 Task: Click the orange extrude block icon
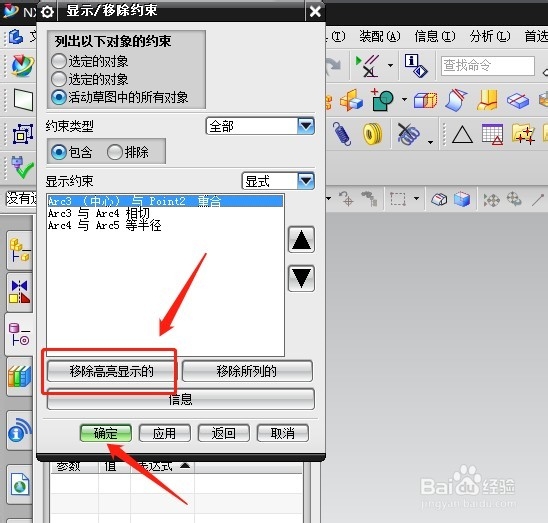(x=352, y=100)
